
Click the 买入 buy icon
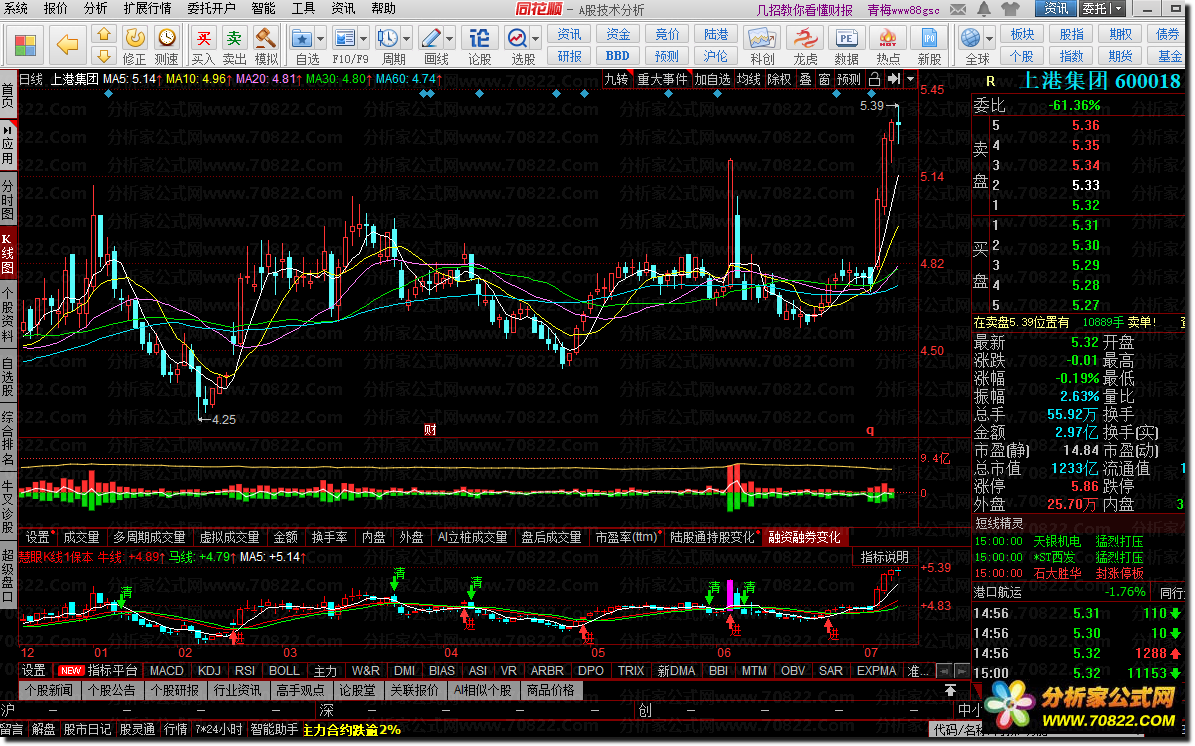click(x=203, y=45)
